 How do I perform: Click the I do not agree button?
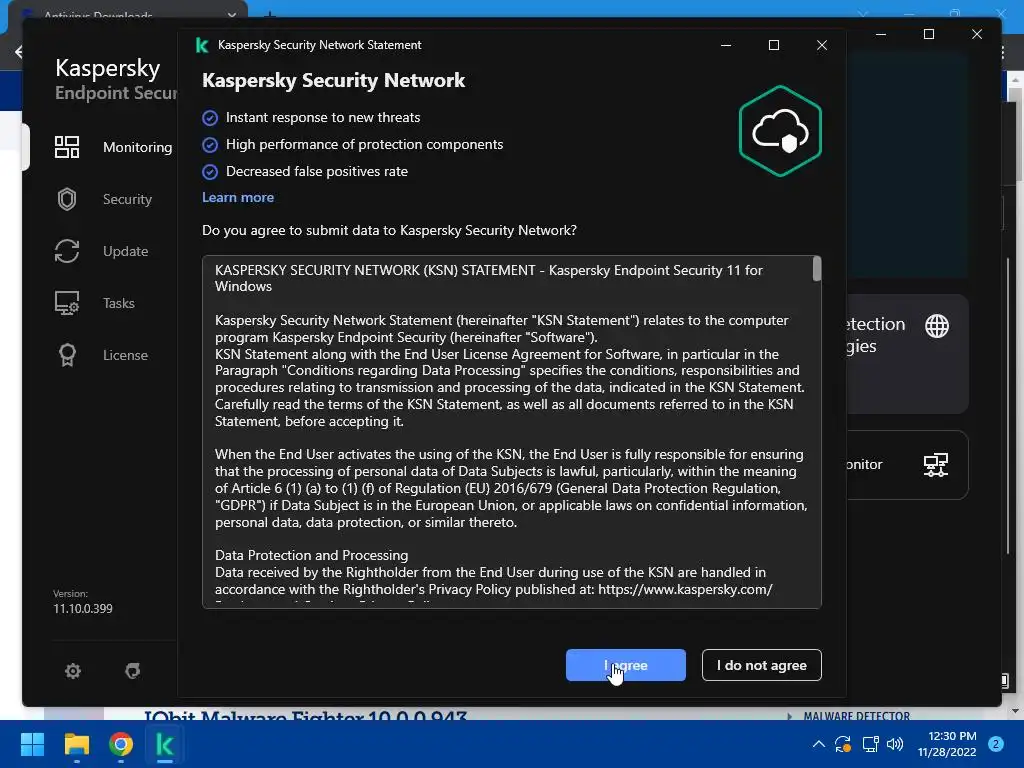[761, 665]
